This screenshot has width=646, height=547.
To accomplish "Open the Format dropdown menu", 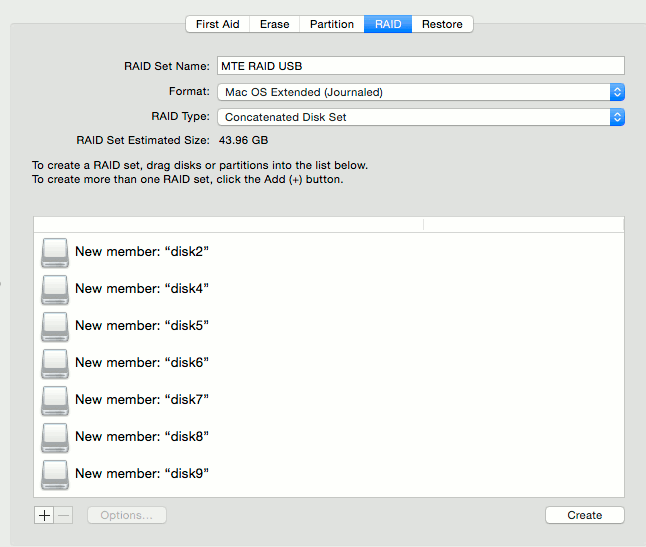I will coord(420,92).
